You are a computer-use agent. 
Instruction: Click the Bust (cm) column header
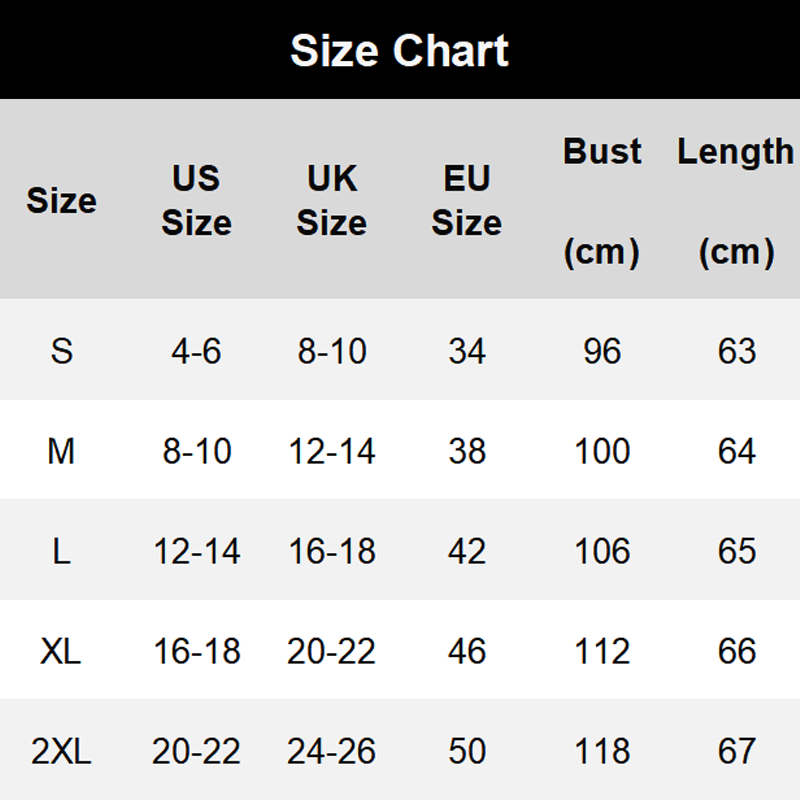click(x=602, y=200)
